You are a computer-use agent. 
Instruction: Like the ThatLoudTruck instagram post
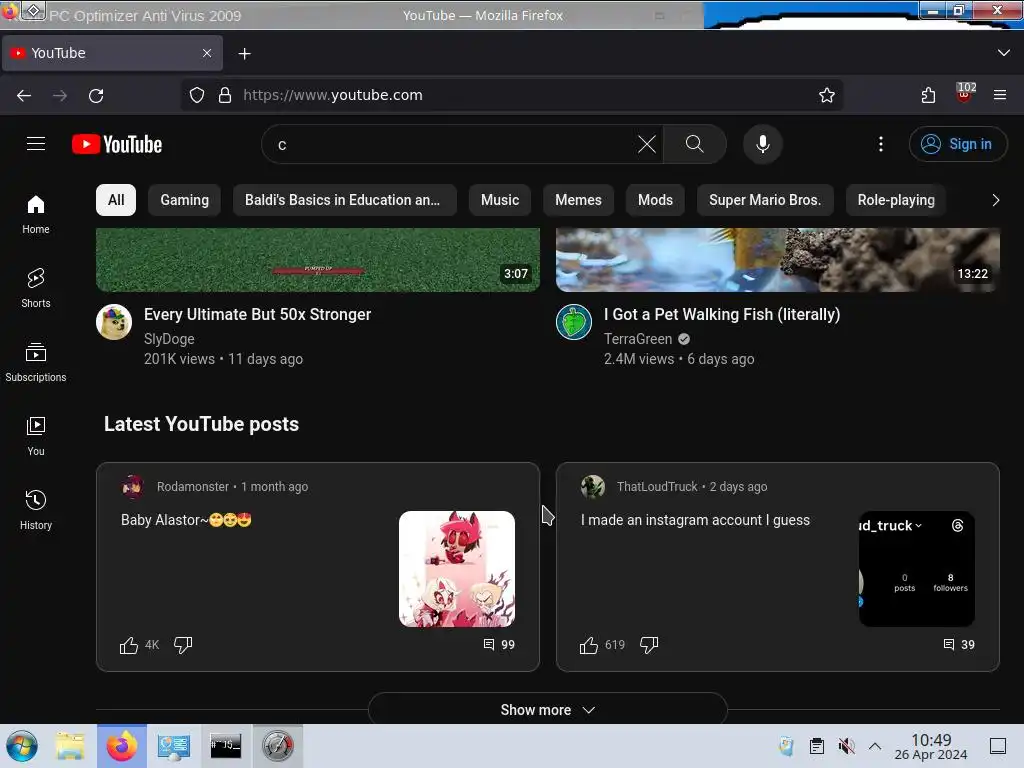pyautogui.click(x=588, y=645)
